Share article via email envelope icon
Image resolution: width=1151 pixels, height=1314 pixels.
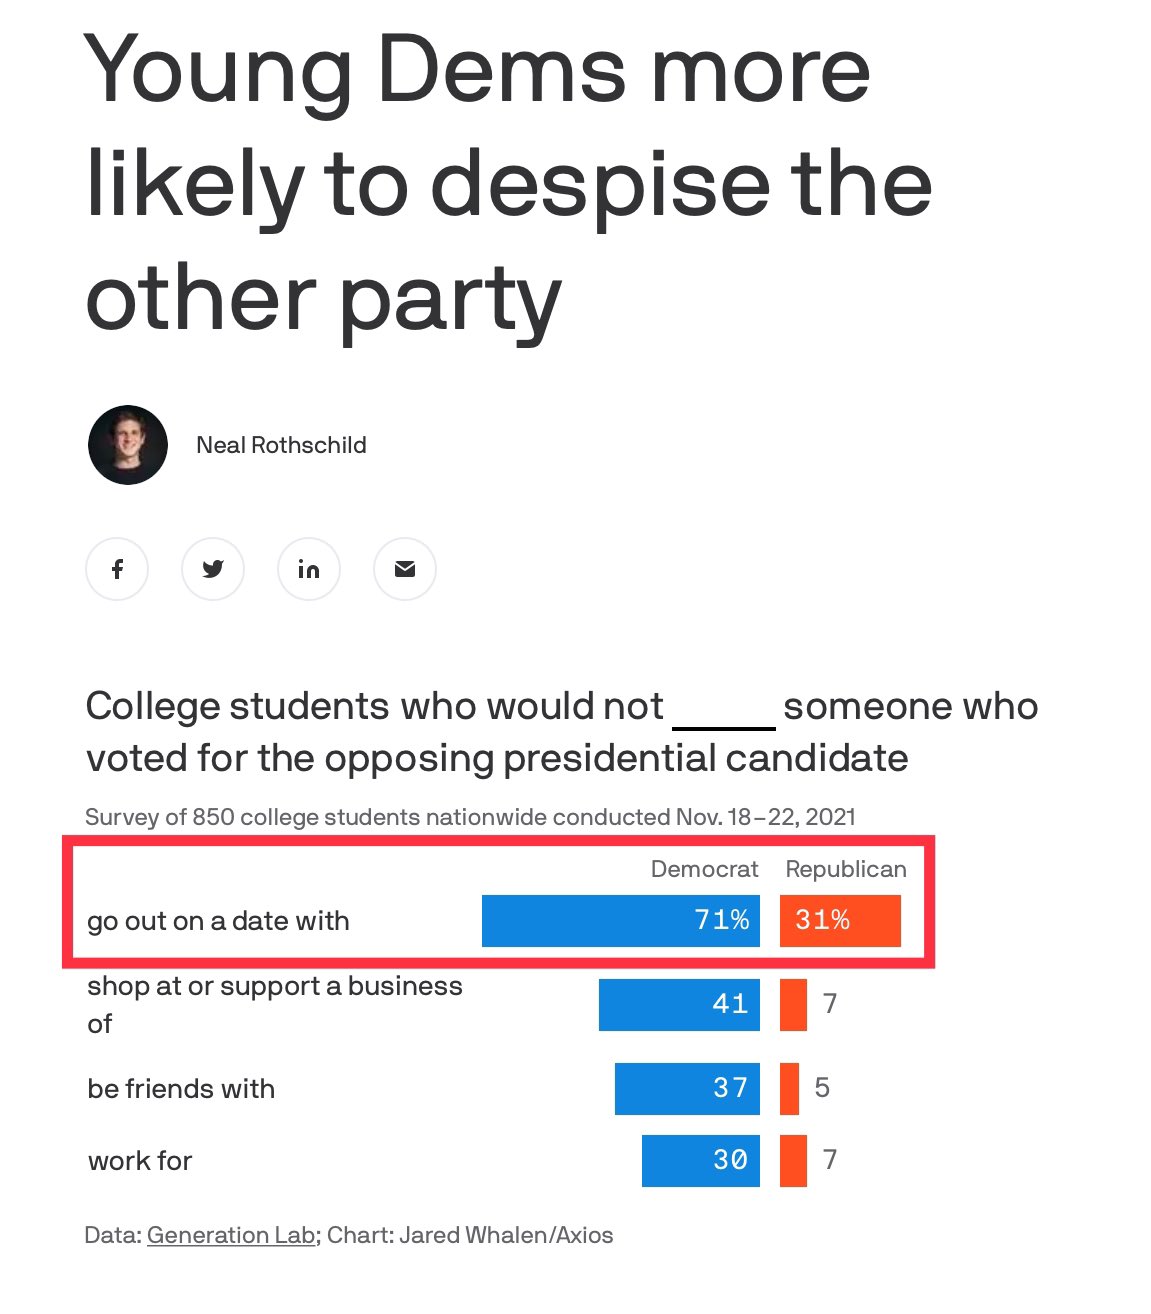(x=405, y=569)
